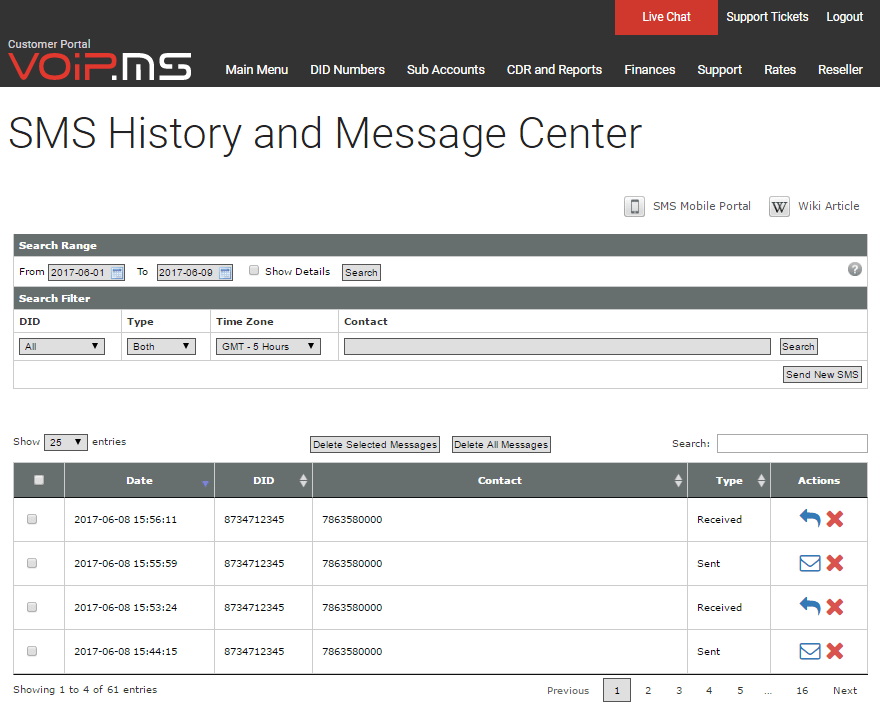880x721 pixels.
Task: Open the DID Numbers menu
Action: point(347,70)
